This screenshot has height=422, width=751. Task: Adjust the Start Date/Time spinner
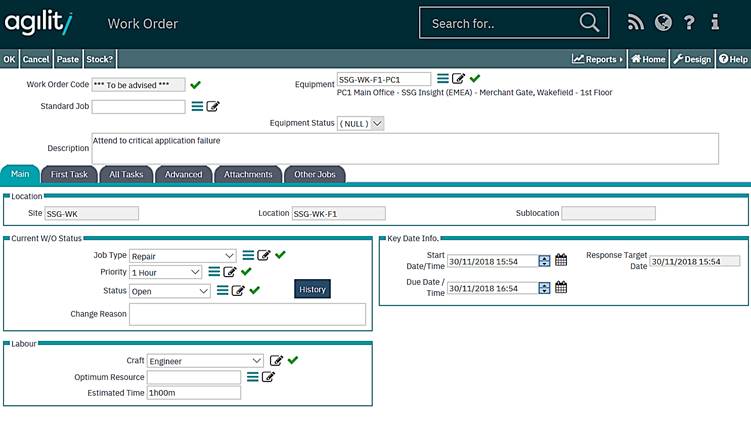coord(544,261)
